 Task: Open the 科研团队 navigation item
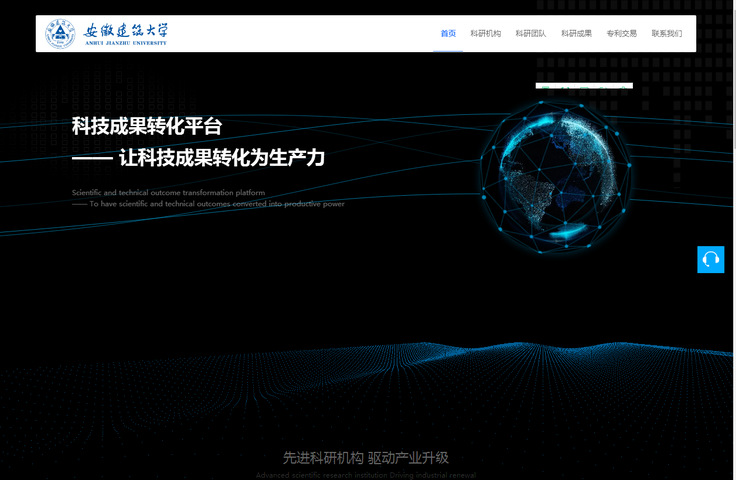point(530,33)
